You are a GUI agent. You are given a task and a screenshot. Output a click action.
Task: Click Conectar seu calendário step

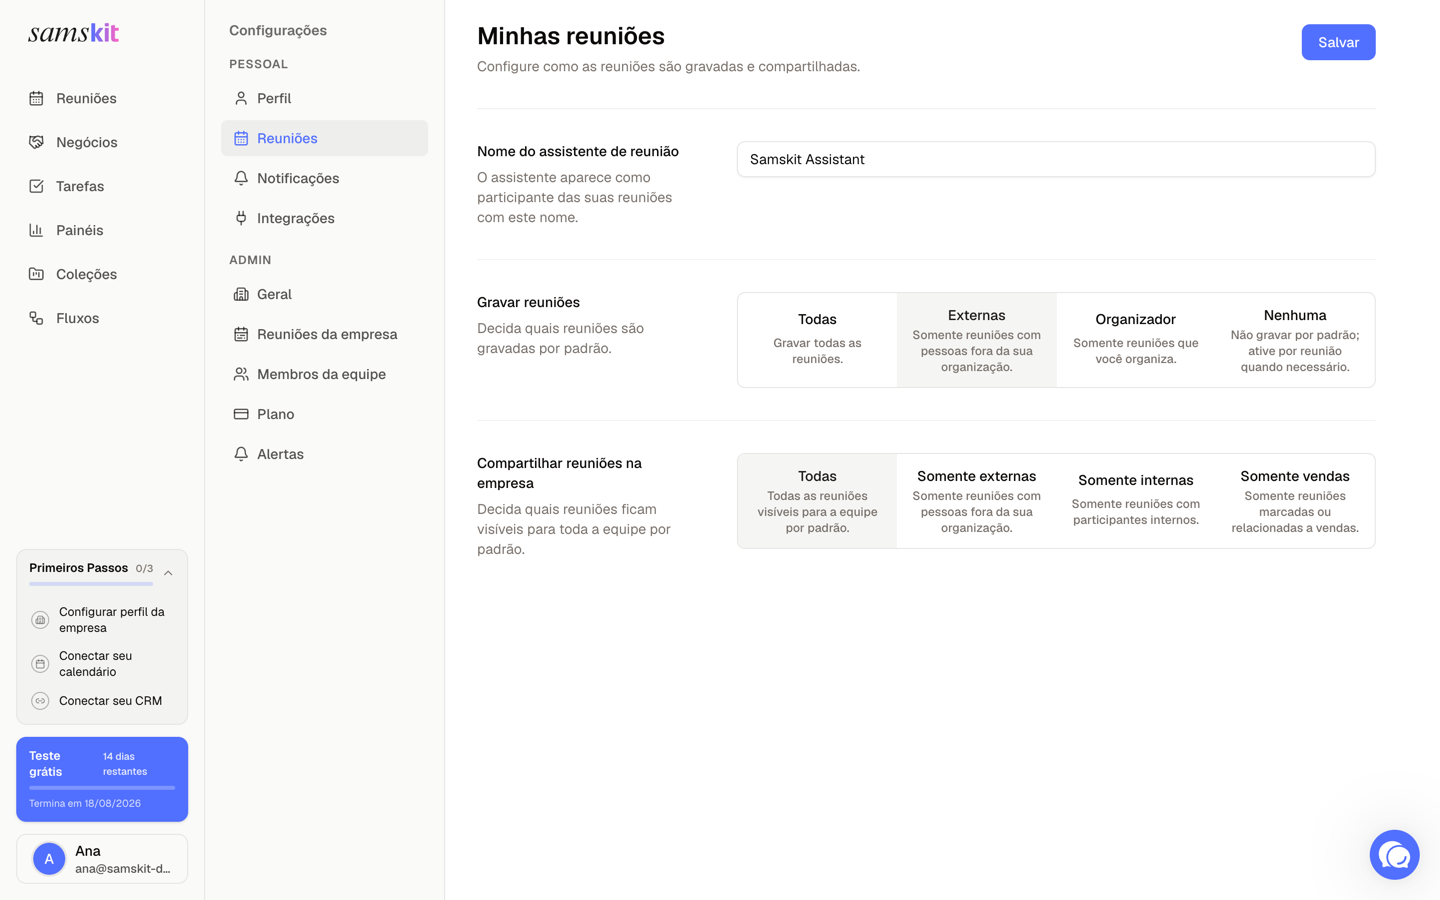pyautogui.click(x=102, y=664)
